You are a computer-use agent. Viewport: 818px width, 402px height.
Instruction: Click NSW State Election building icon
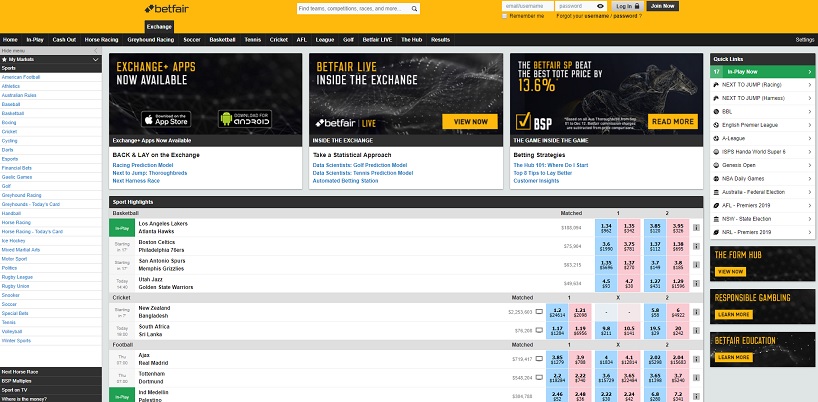tap(717, 219)
